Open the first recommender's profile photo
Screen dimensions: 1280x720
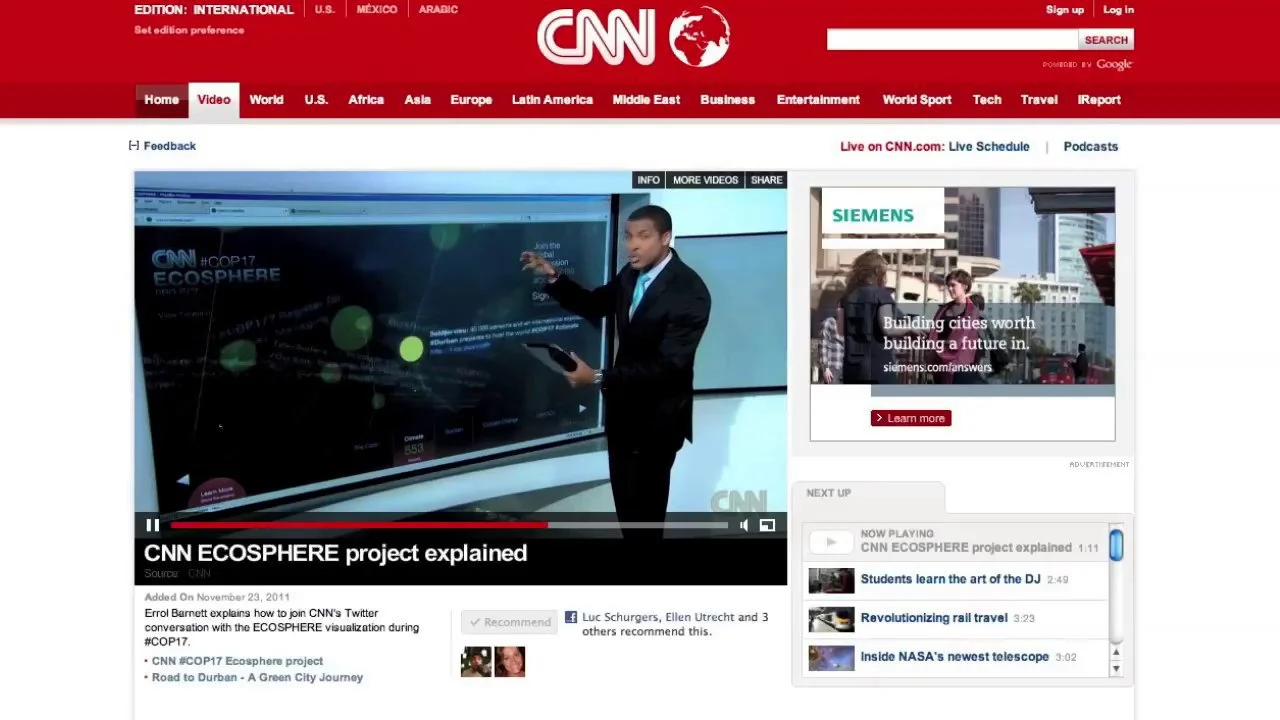tap(476, 662)
